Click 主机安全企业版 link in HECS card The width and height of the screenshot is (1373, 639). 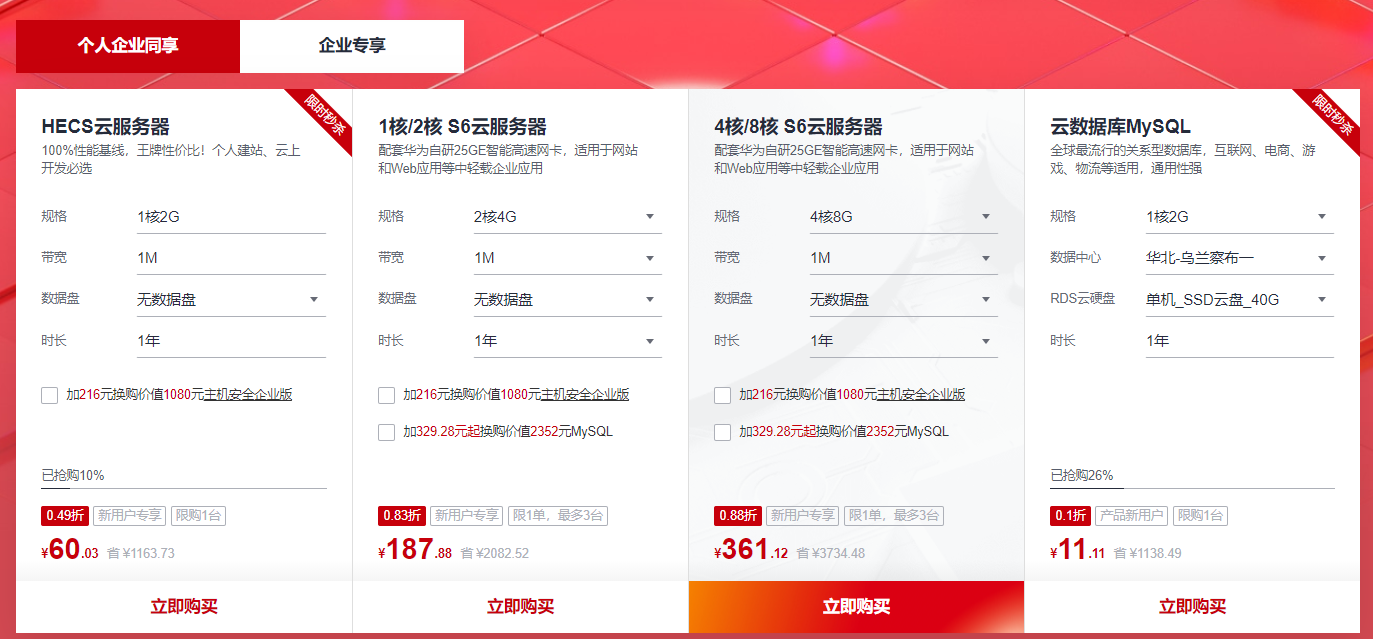247,395
